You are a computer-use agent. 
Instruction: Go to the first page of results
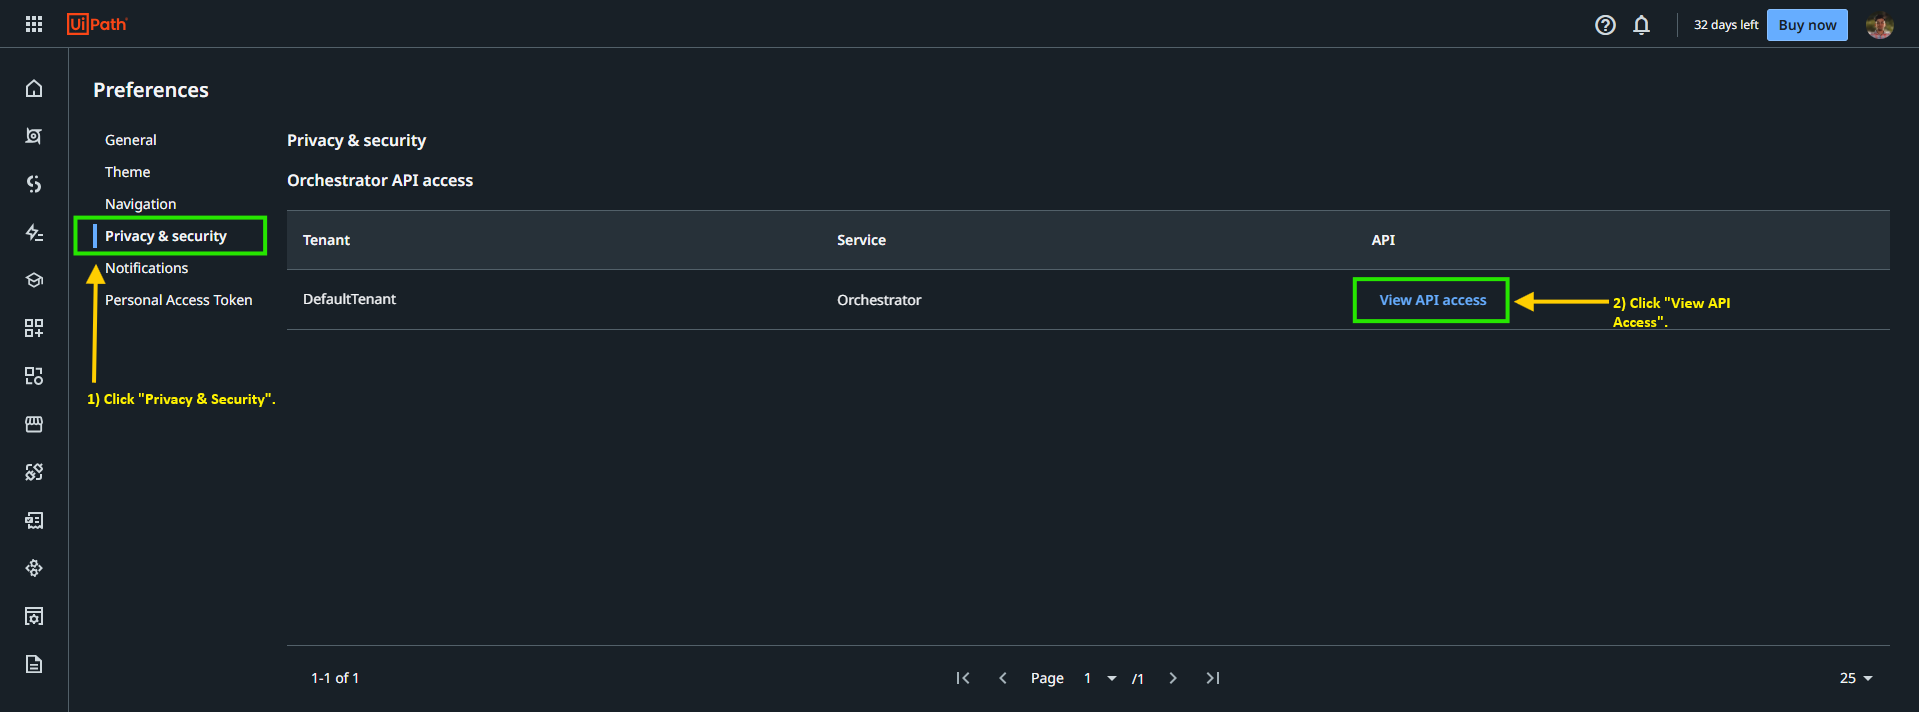963,678
